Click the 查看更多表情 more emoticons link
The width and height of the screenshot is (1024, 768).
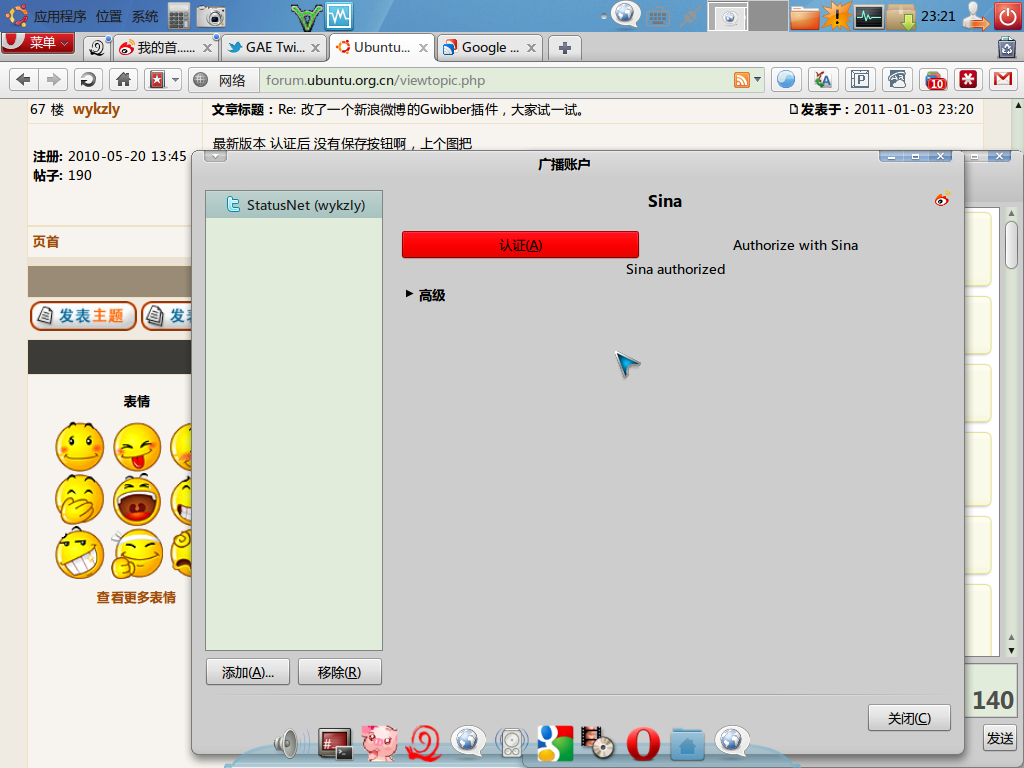pos(136,597)
